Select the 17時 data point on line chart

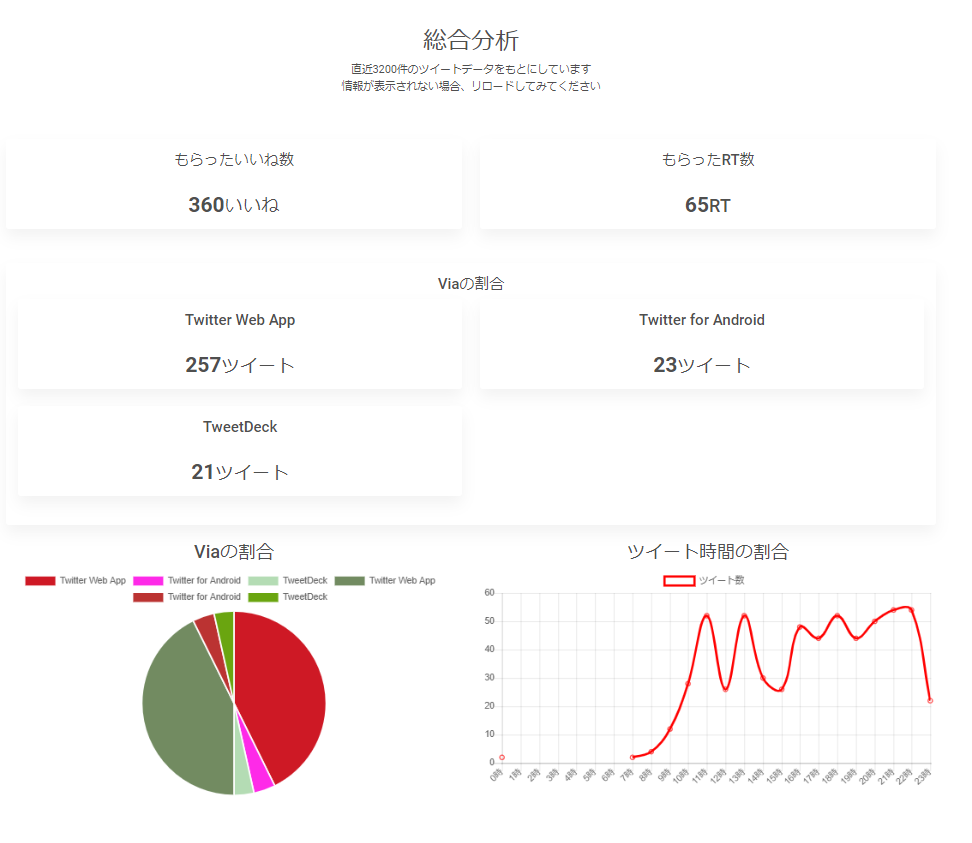pos(819,638)
